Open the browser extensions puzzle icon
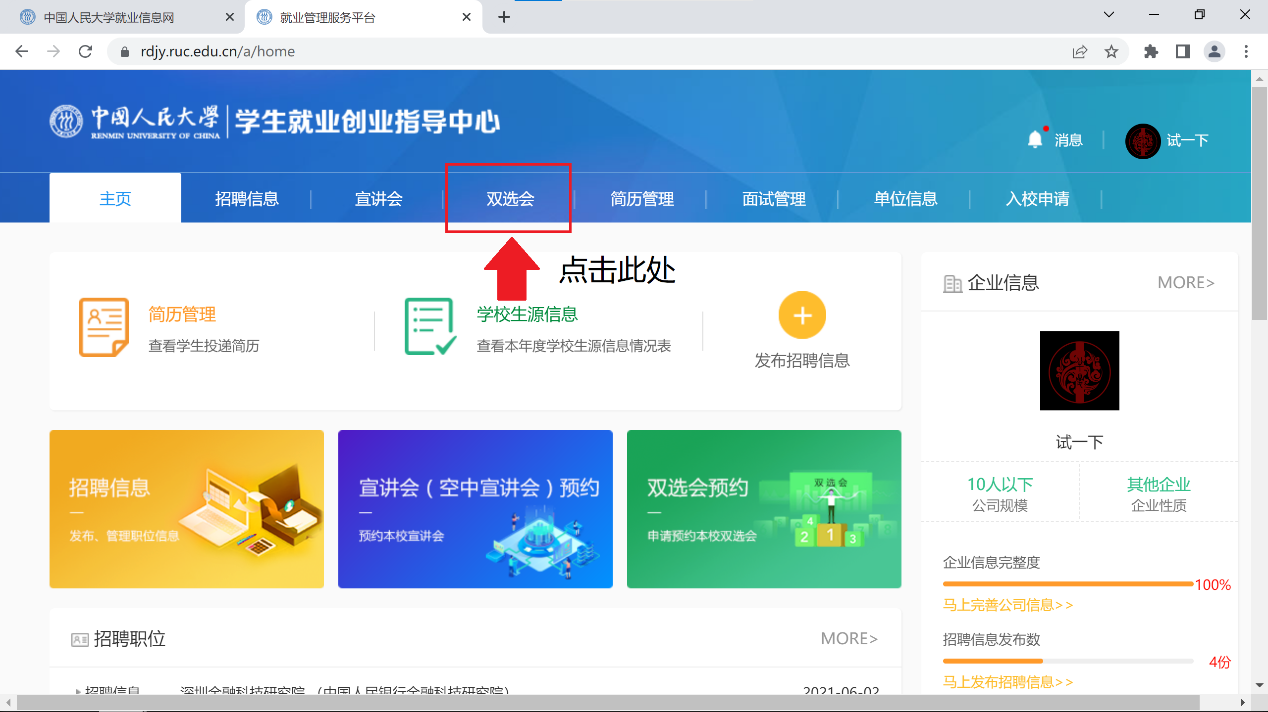The height and width of the screenshot is (712, 1268). pos(1151,51)
